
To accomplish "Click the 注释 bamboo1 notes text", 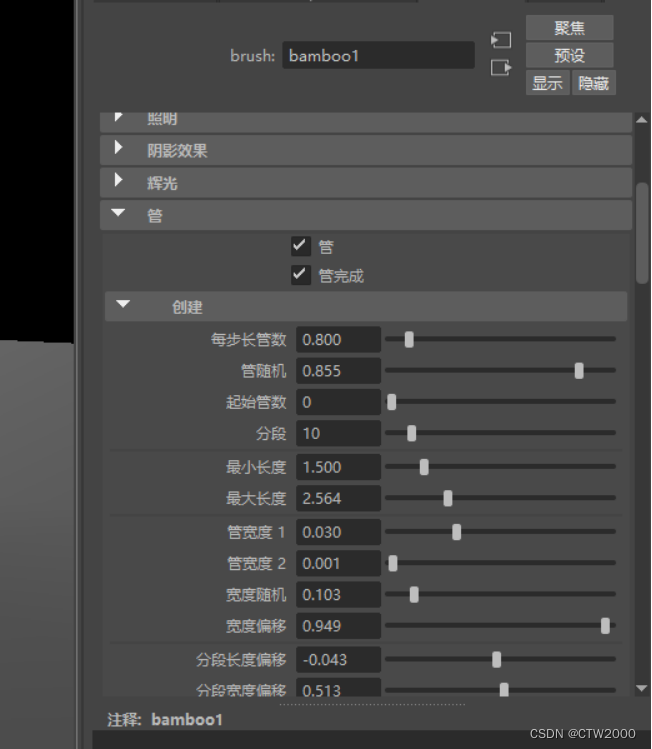I will coord(165,719).
